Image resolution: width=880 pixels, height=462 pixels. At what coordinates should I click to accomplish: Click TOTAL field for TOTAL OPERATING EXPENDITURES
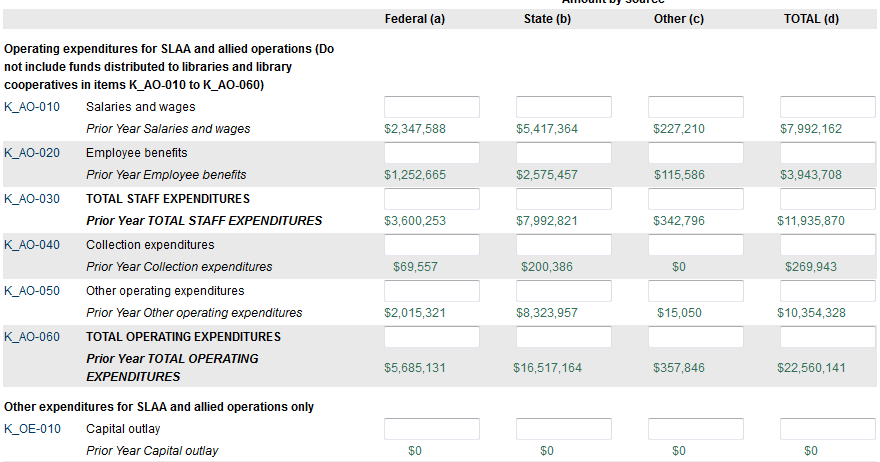click(x=828, y=337)
